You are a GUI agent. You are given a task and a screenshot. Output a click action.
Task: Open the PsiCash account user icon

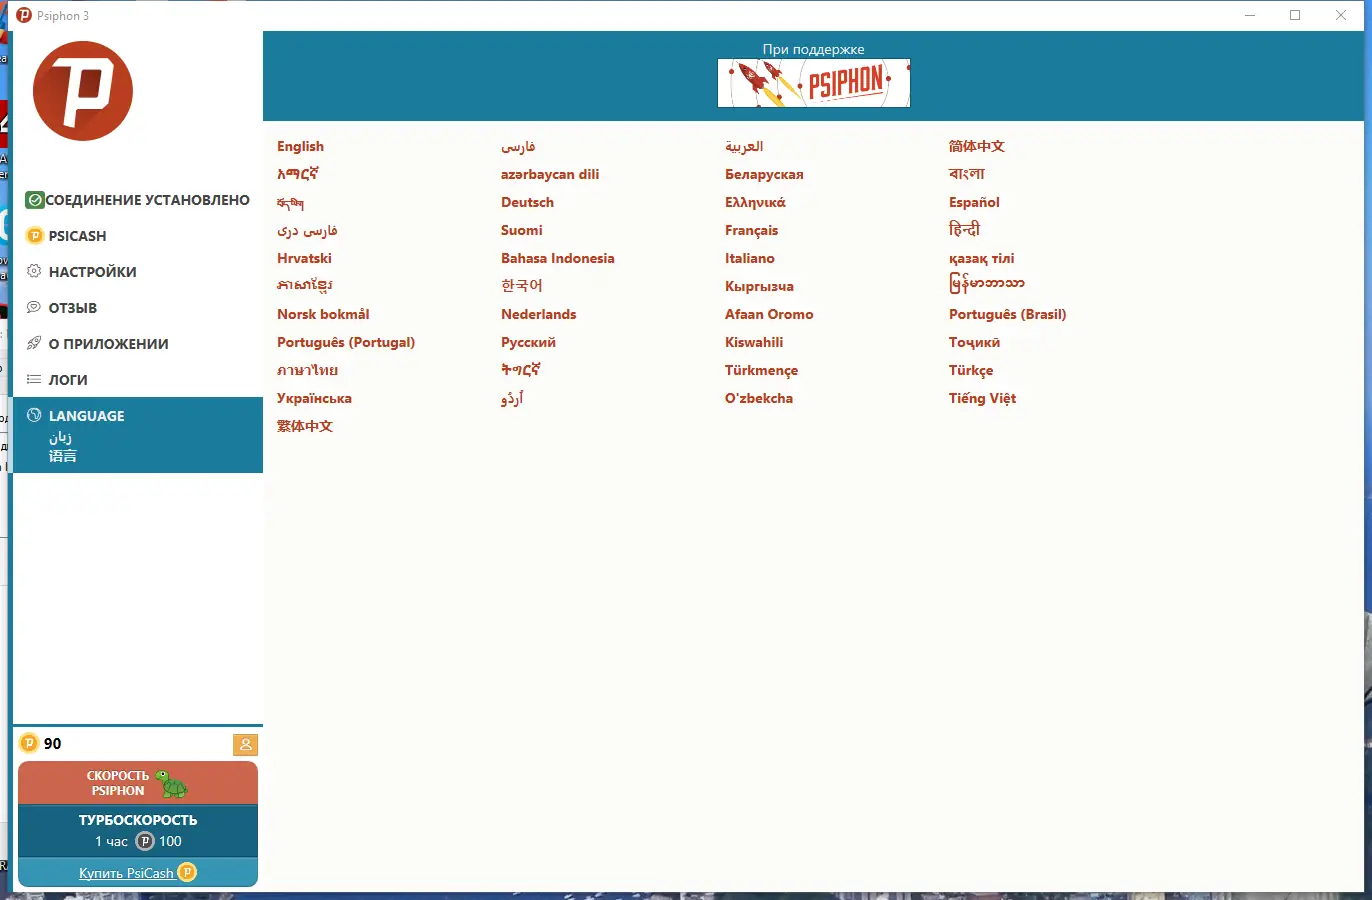[245, 744]
